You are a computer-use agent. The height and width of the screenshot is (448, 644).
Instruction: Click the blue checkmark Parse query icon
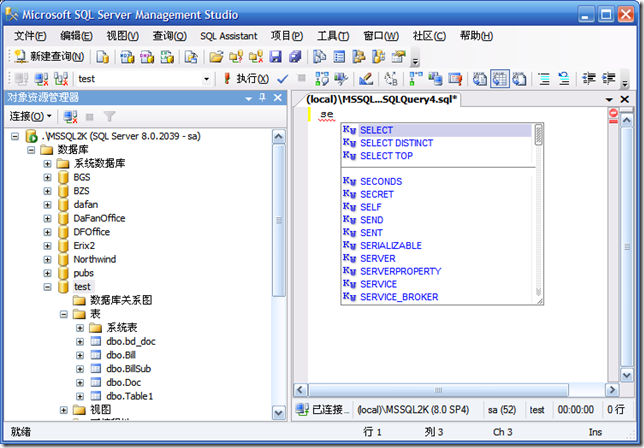[283, 78]
